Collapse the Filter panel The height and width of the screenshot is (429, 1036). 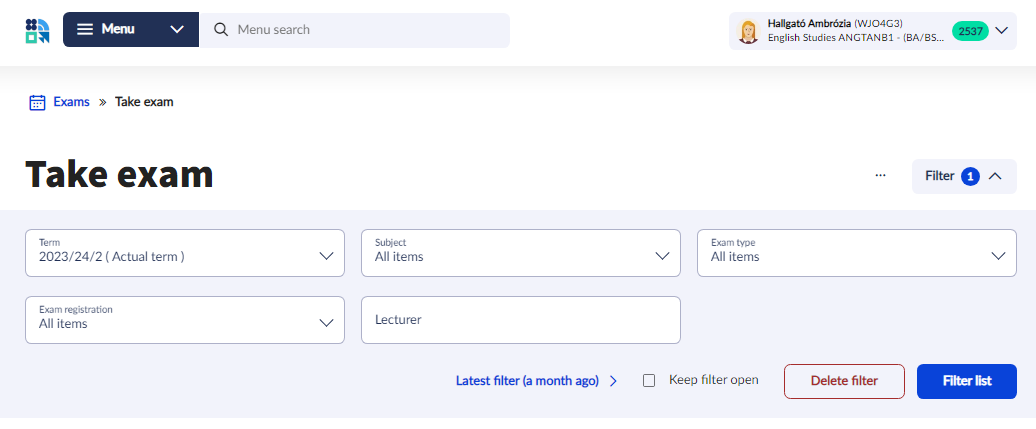click(x=995, y=176)
